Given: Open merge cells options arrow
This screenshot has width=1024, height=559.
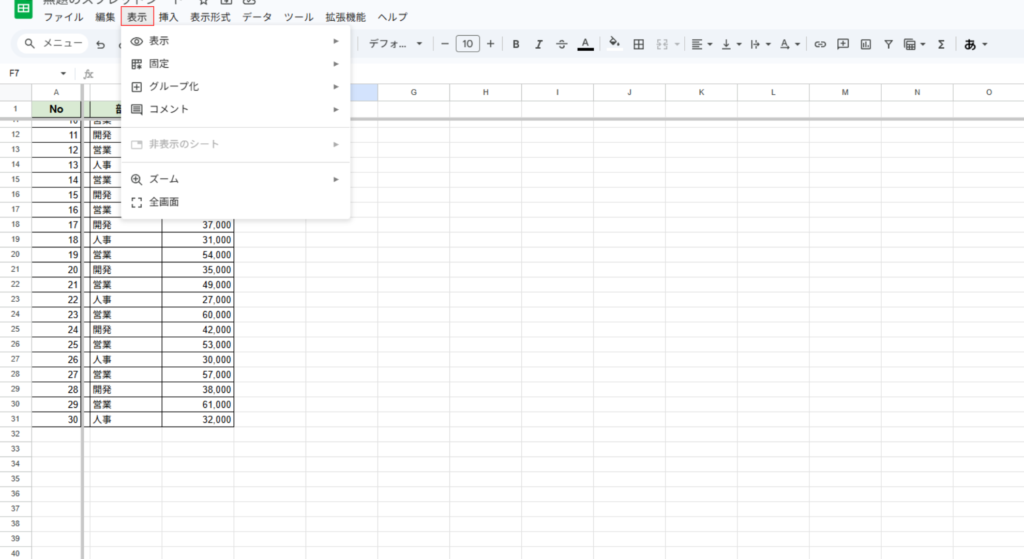Looking at the screenshot, I should (677, 44).
